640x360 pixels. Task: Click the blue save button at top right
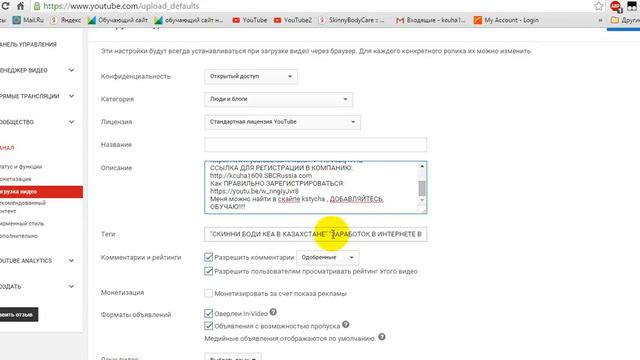pos(623,29)
